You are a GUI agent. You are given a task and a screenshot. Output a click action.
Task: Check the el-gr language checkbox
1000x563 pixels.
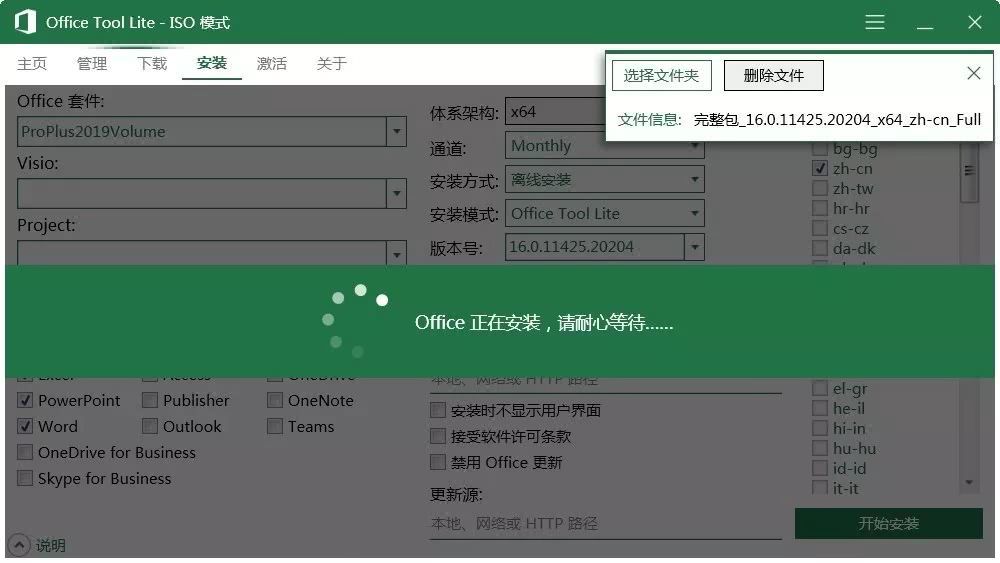[820, 388]
